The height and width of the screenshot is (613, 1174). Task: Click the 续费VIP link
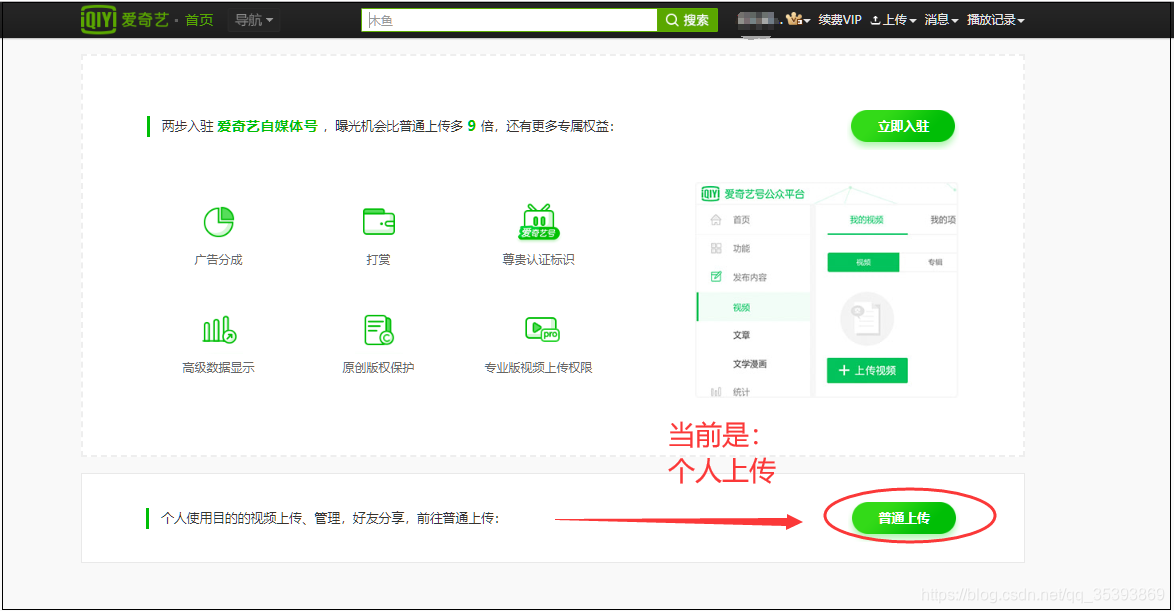pyautogui.click(x=840, y=20)
